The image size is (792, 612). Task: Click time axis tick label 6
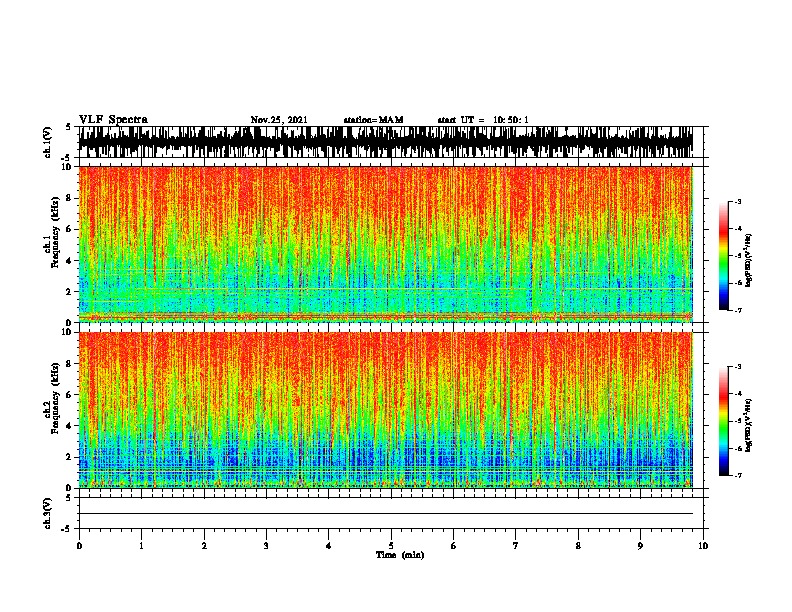[x=454, y=546]
